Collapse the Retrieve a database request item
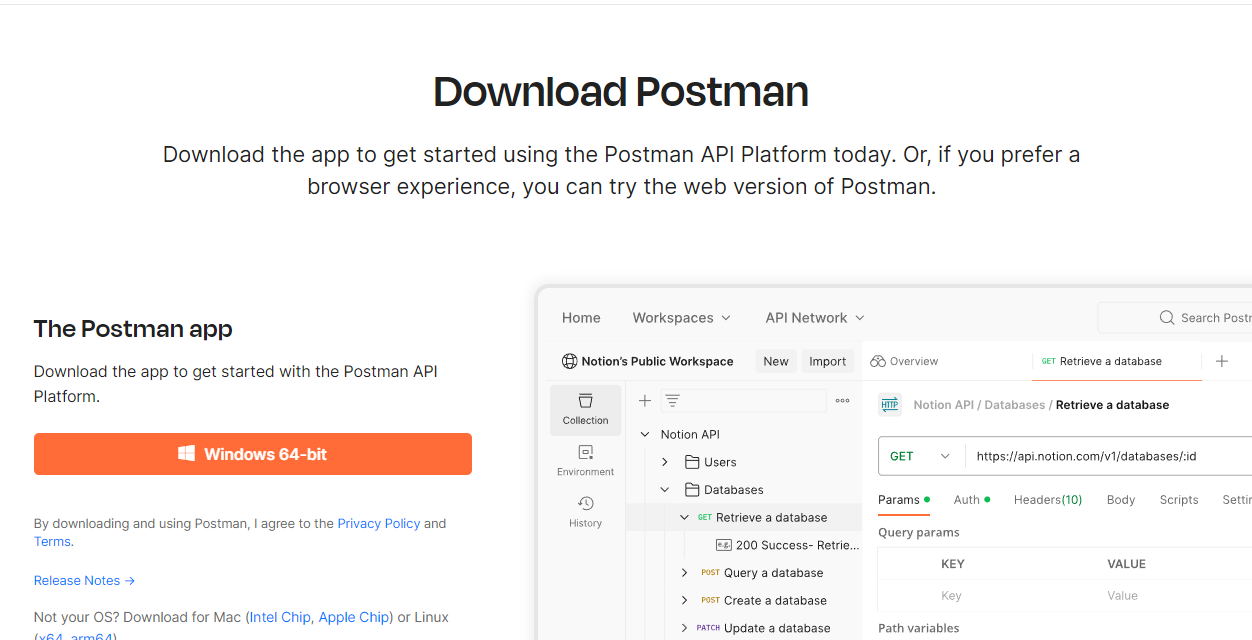The image size is (1252, 640). pos(685,517)
